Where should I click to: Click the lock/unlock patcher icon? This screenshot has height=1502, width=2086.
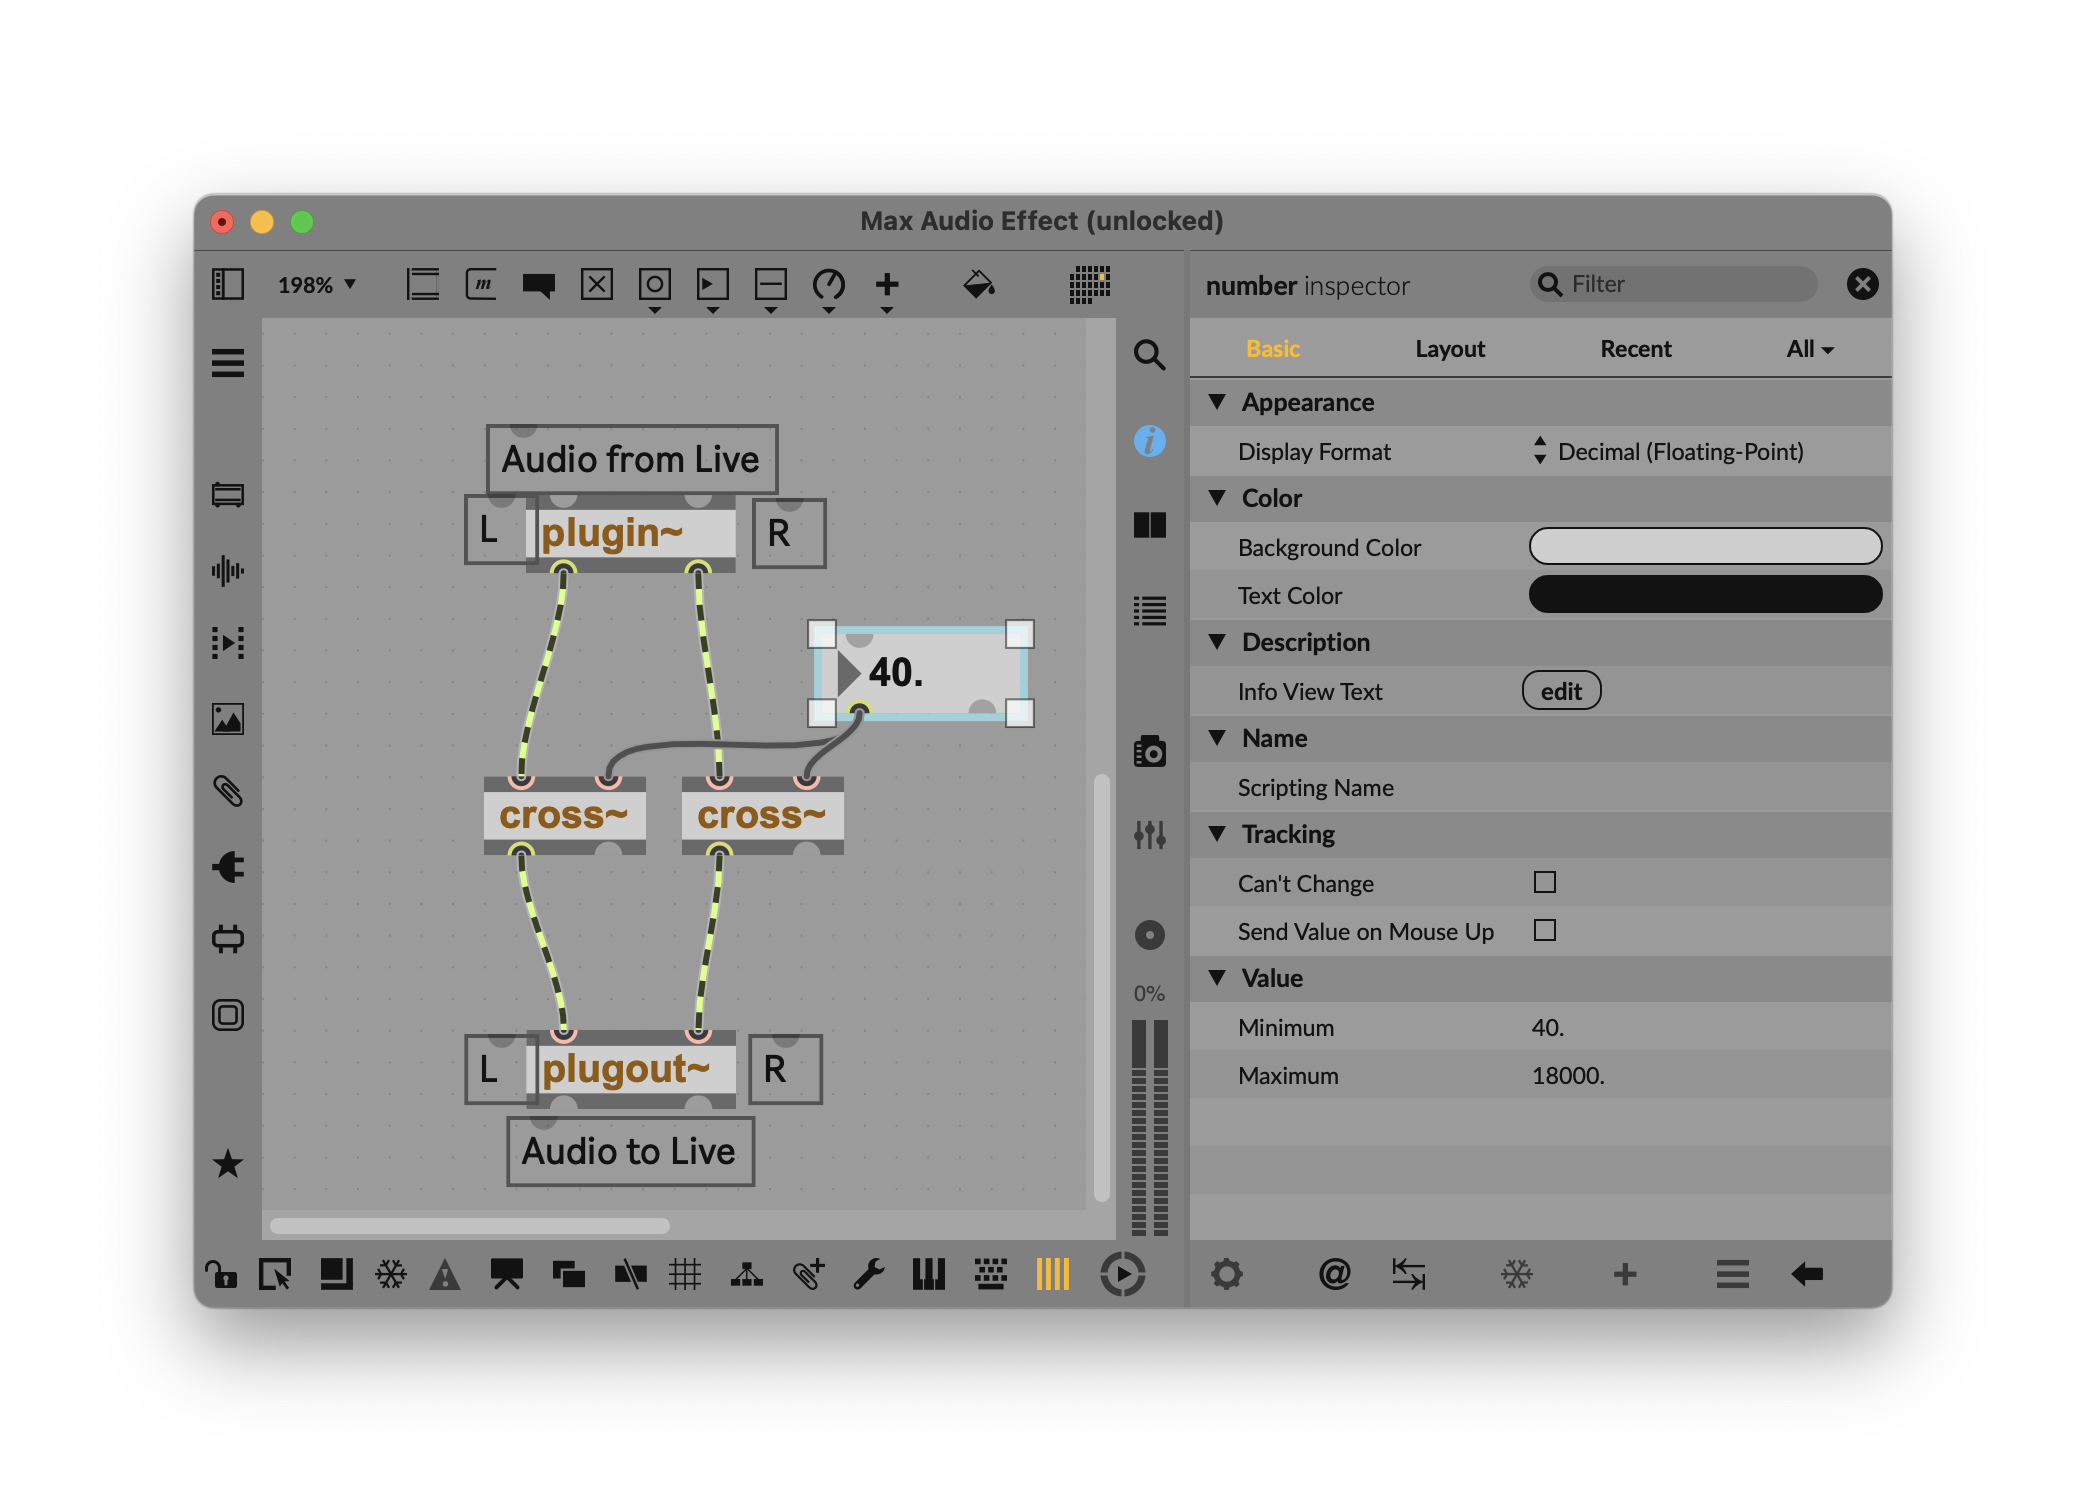click(221, 1274)
